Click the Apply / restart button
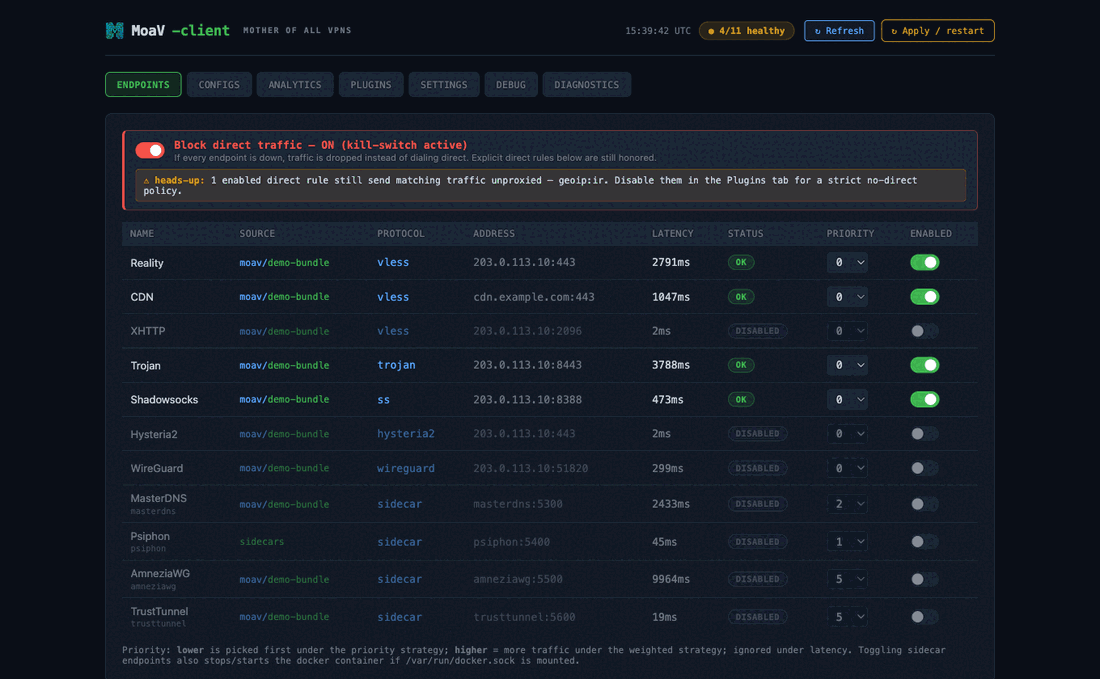The width and height of the screenshot is (1100, 679). tap(937, 31)
